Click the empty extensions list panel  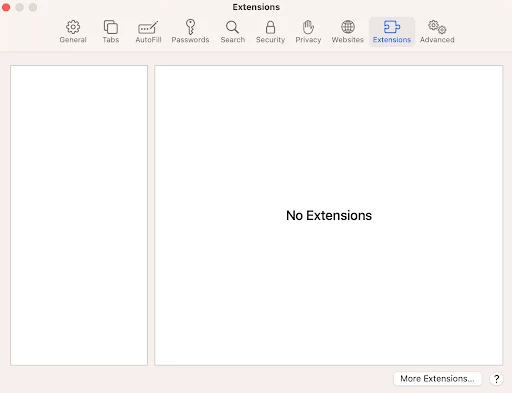[79, 215]
